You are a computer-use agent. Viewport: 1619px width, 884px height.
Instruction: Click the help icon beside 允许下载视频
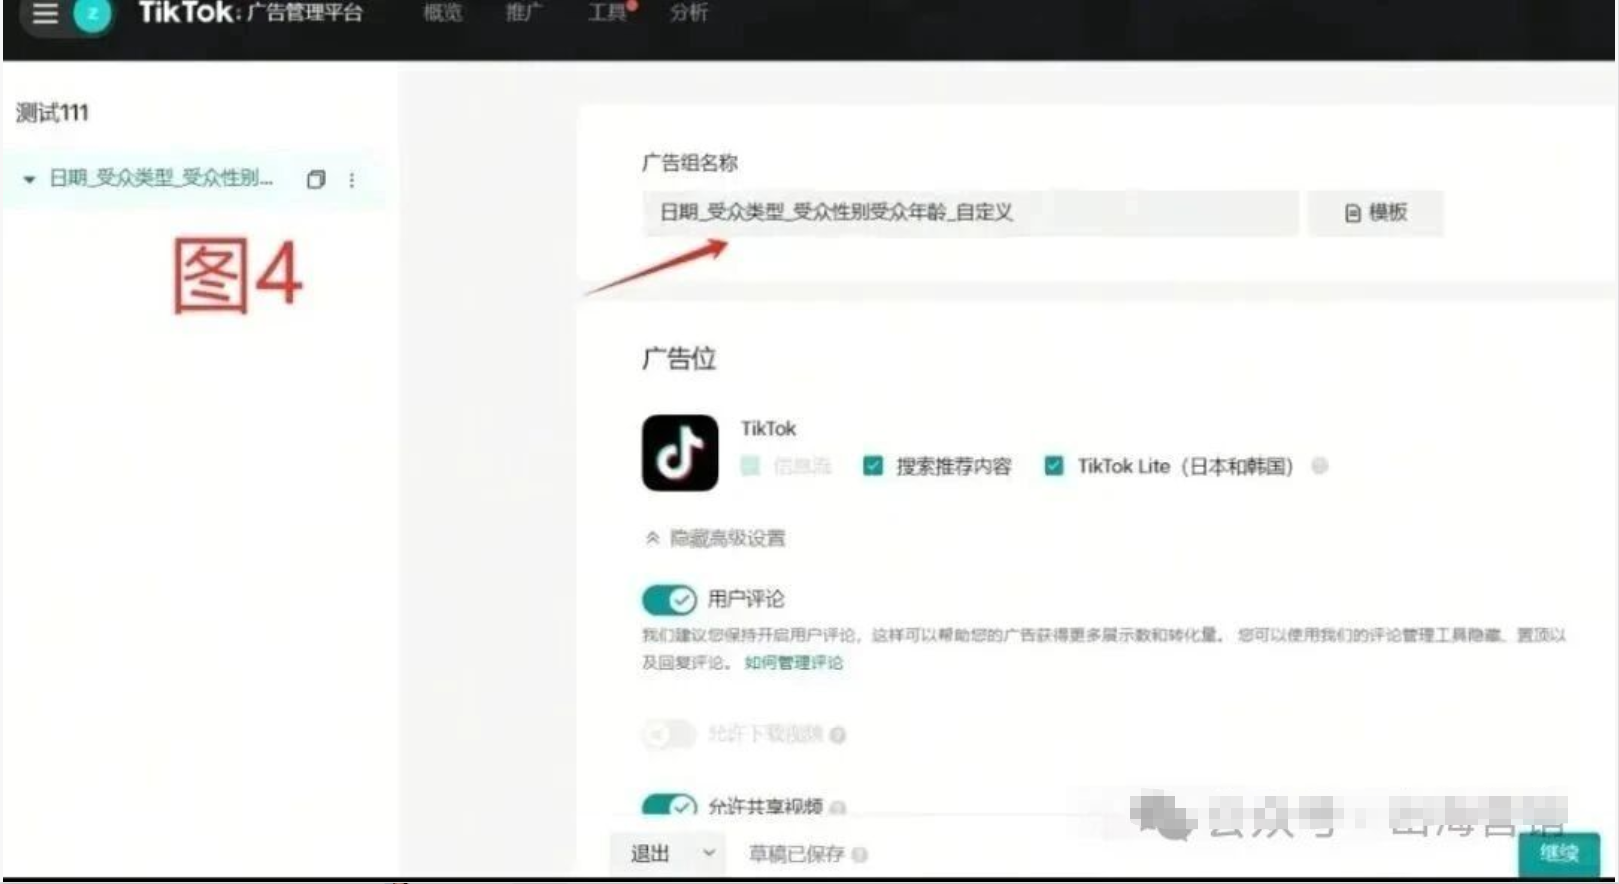point(838,735)
